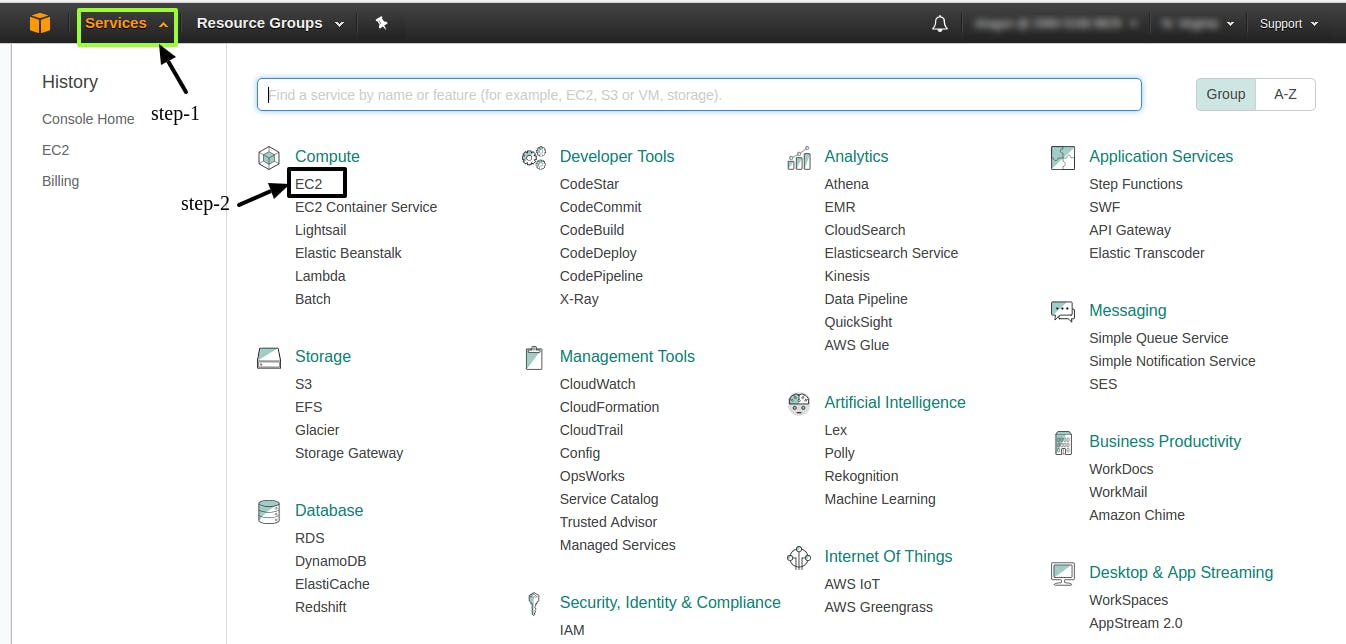Click the pin shortcut icon in navbar
The image size is (1346, 644).
pyautogui.click(x=381, y=22)
